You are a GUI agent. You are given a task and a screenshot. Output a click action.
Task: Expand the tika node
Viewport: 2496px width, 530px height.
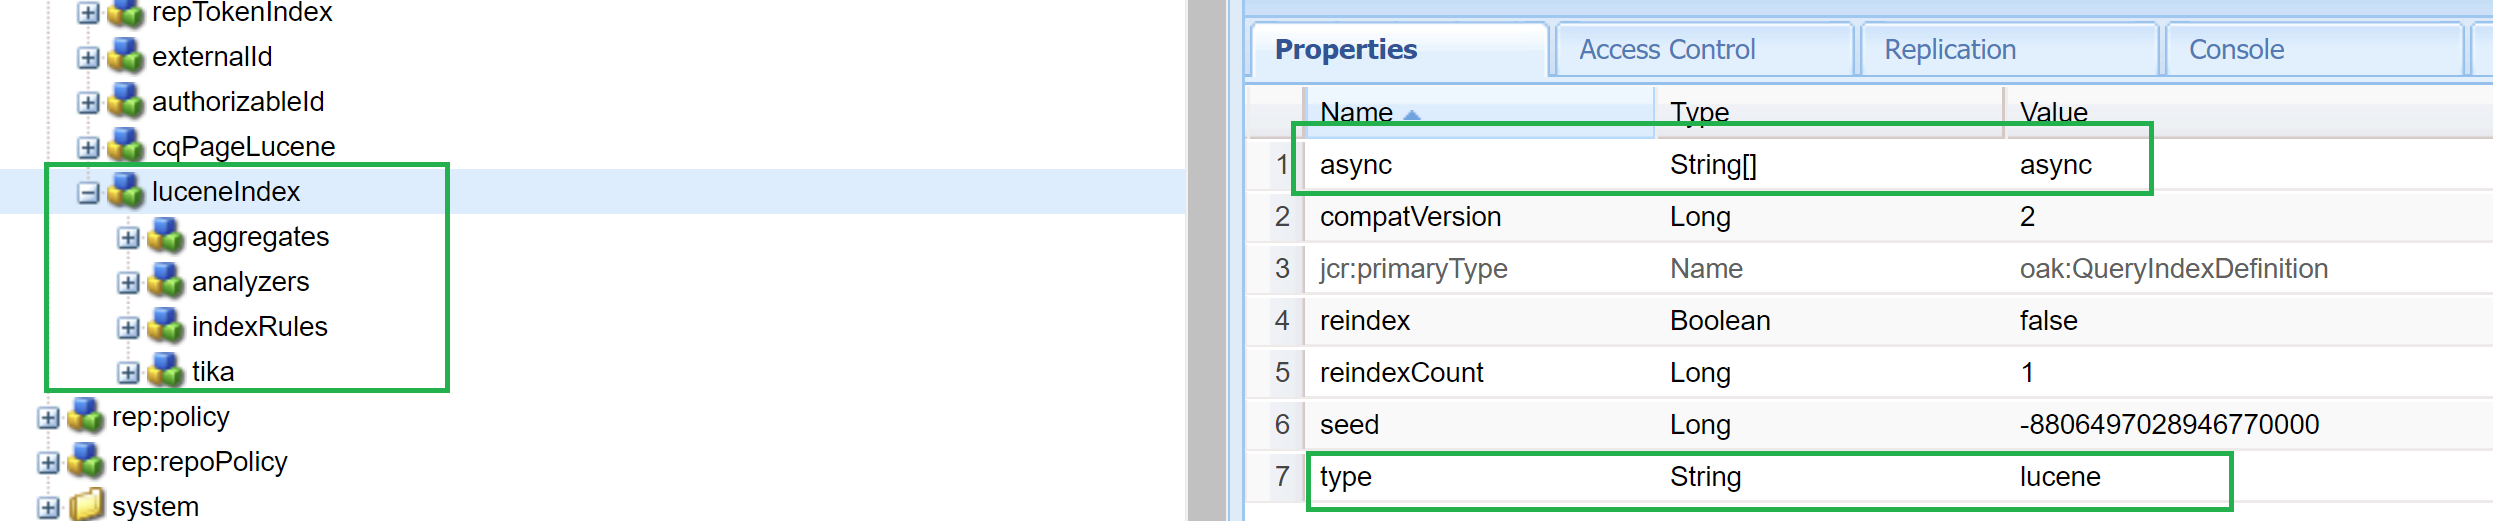click(129, 373)
